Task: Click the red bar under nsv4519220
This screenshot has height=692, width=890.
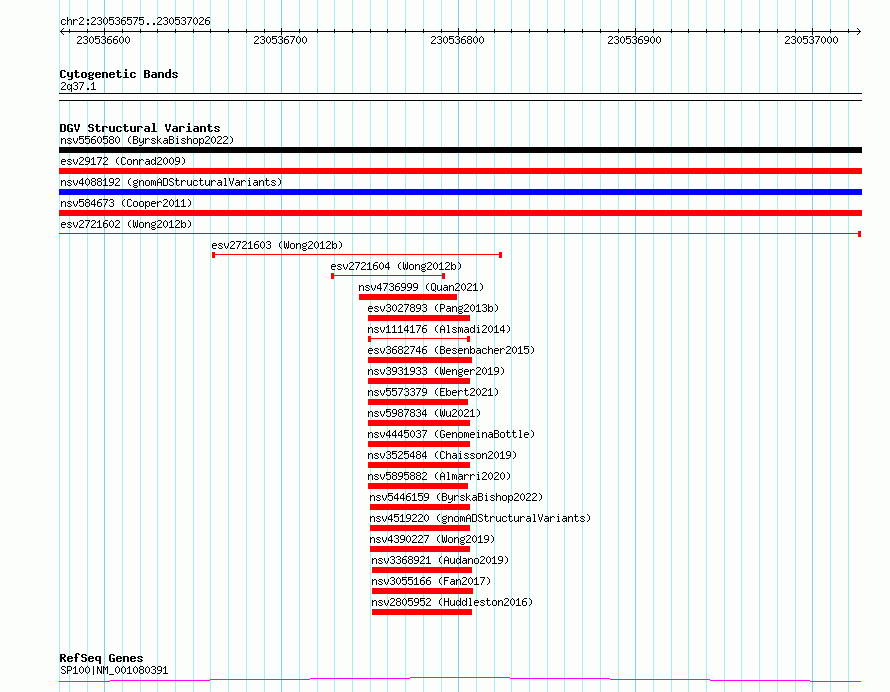Action: 420,528
